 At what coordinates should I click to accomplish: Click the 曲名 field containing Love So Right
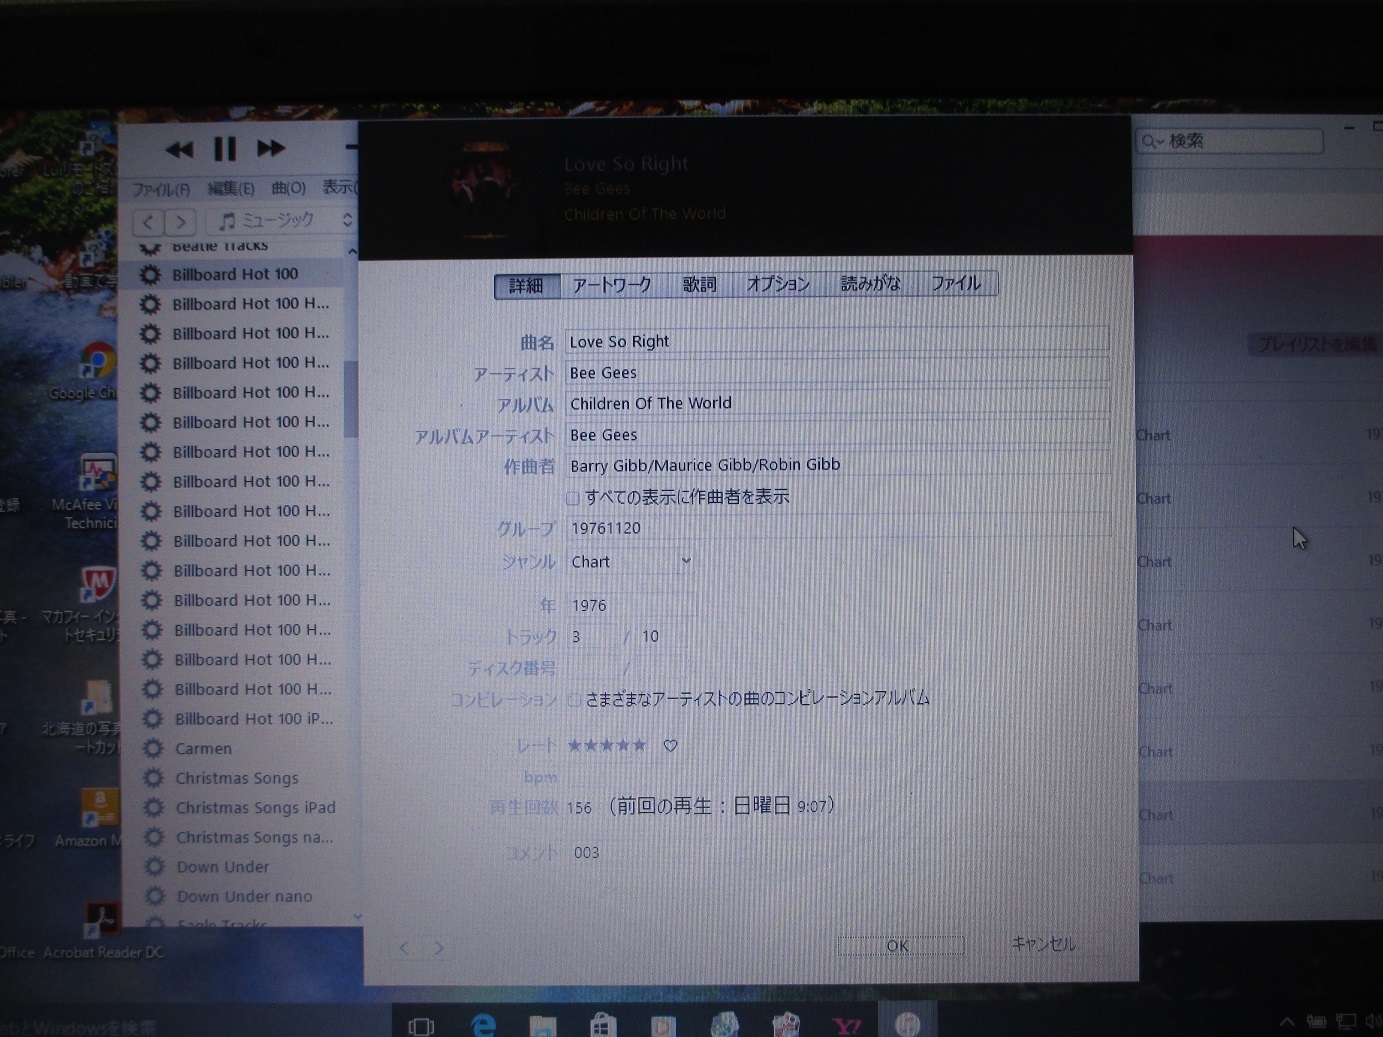837,341
